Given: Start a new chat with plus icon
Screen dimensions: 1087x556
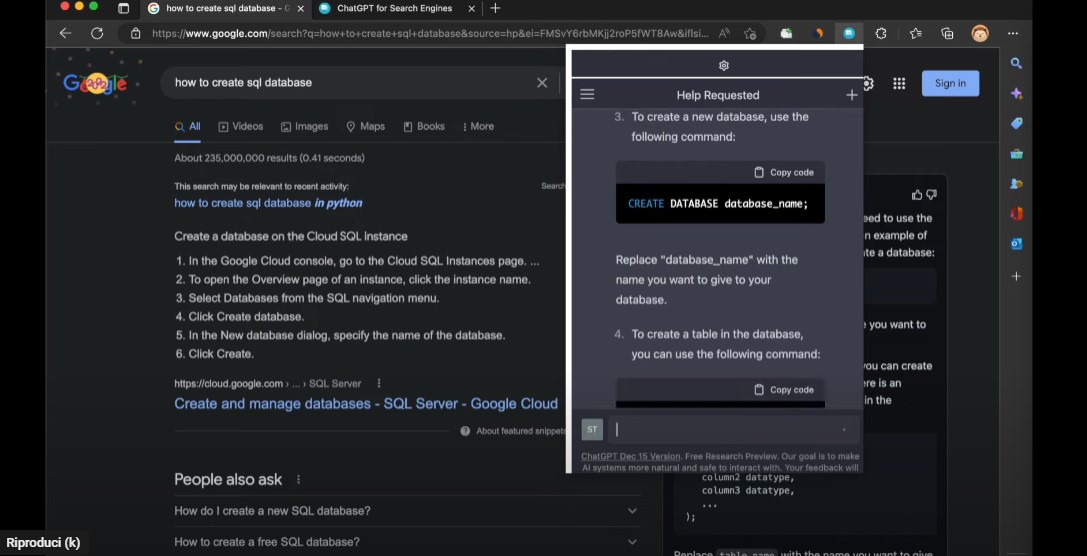Looking at the screenshot, I should point(851,95).
